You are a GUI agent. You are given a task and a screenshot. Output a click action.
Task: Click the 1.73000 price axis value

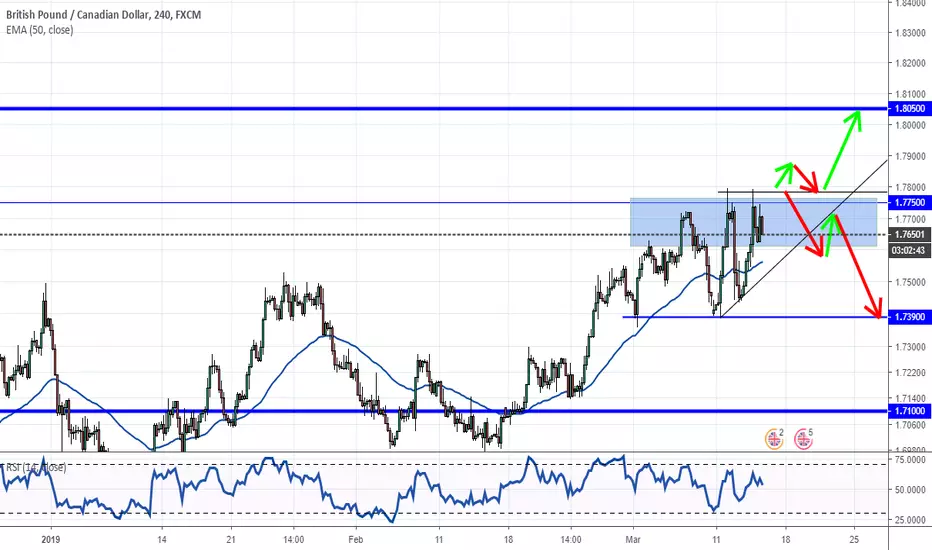coord(910,347)
